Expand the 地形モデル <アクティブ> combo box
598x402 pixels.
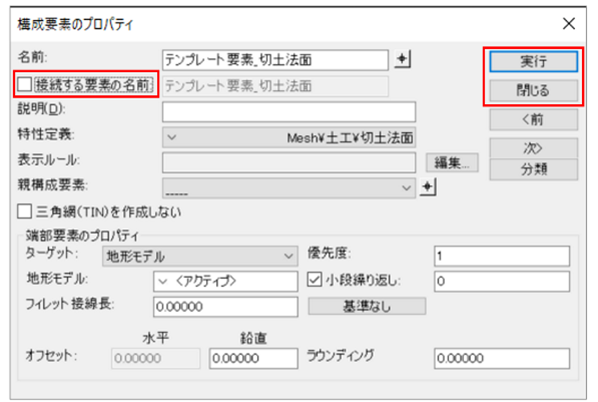(225, 281)
